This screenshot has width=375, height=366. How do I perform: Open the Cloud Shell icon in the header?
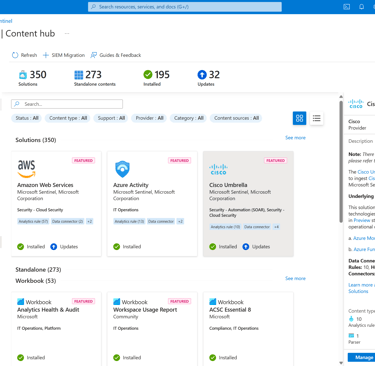coord(347,7)
